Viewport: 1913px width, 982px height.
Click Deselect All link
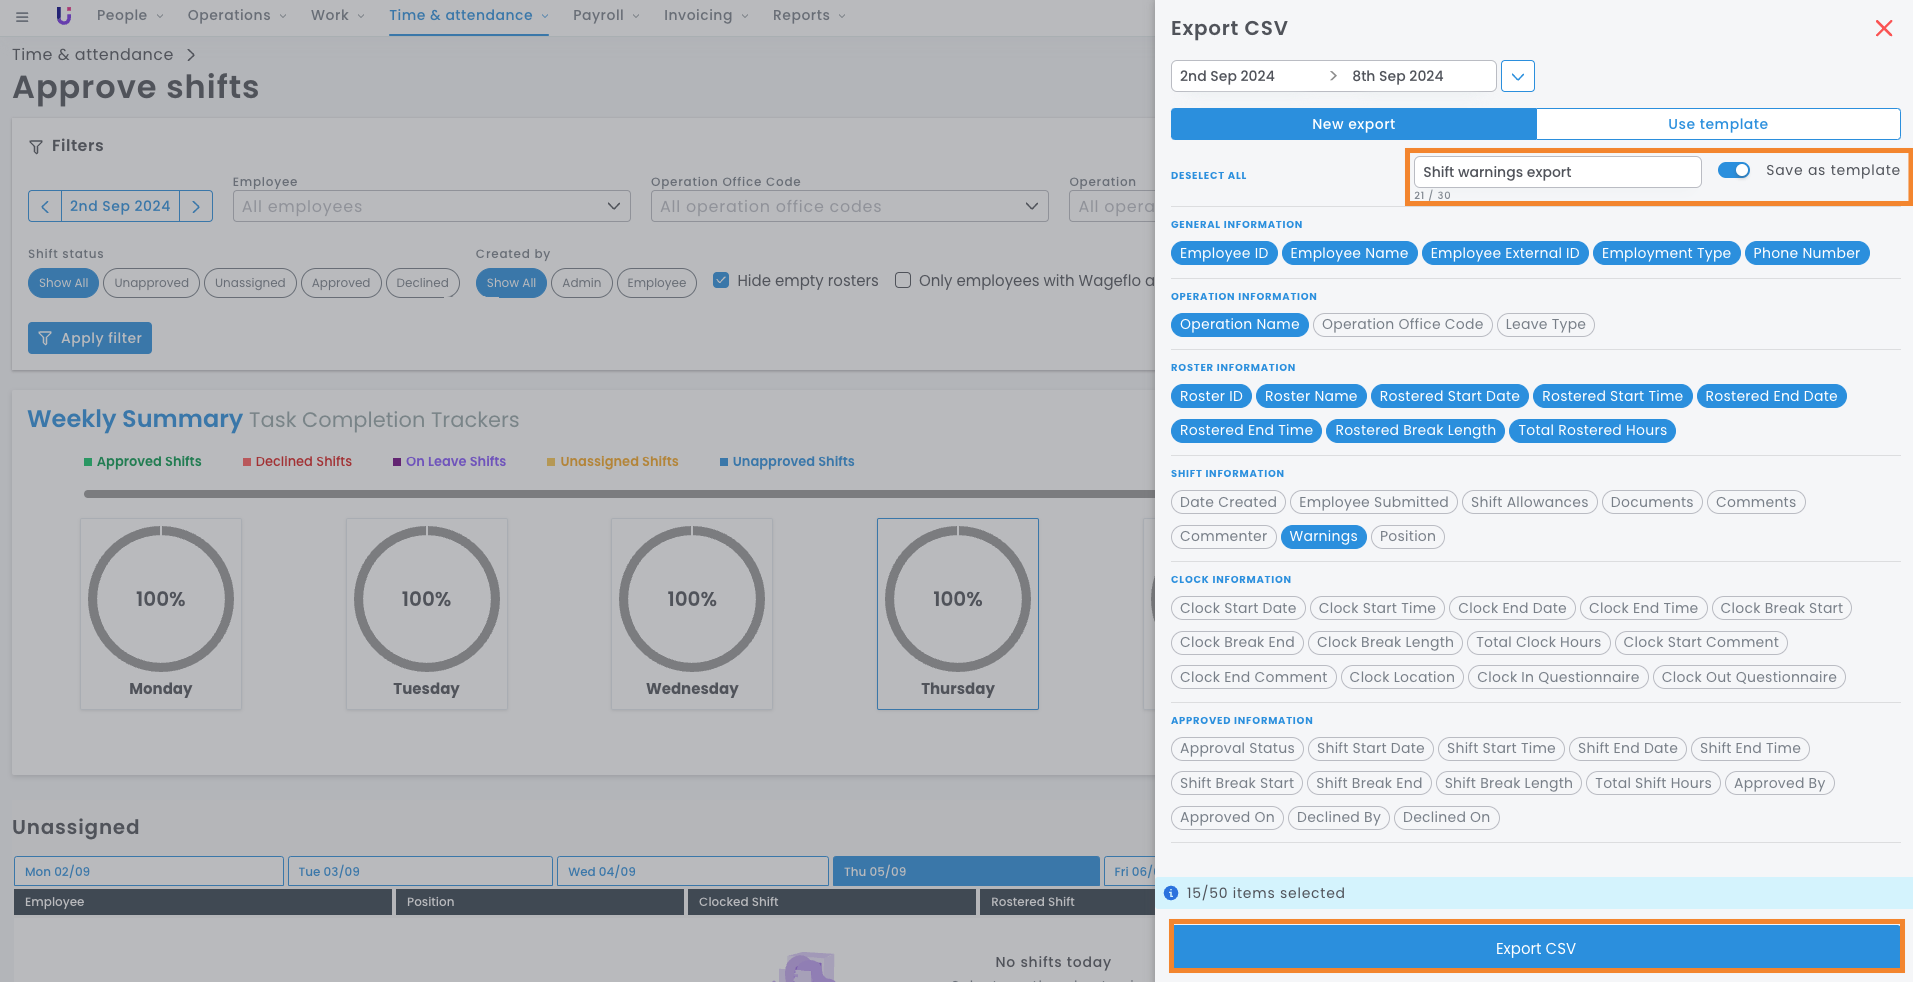1208,175
